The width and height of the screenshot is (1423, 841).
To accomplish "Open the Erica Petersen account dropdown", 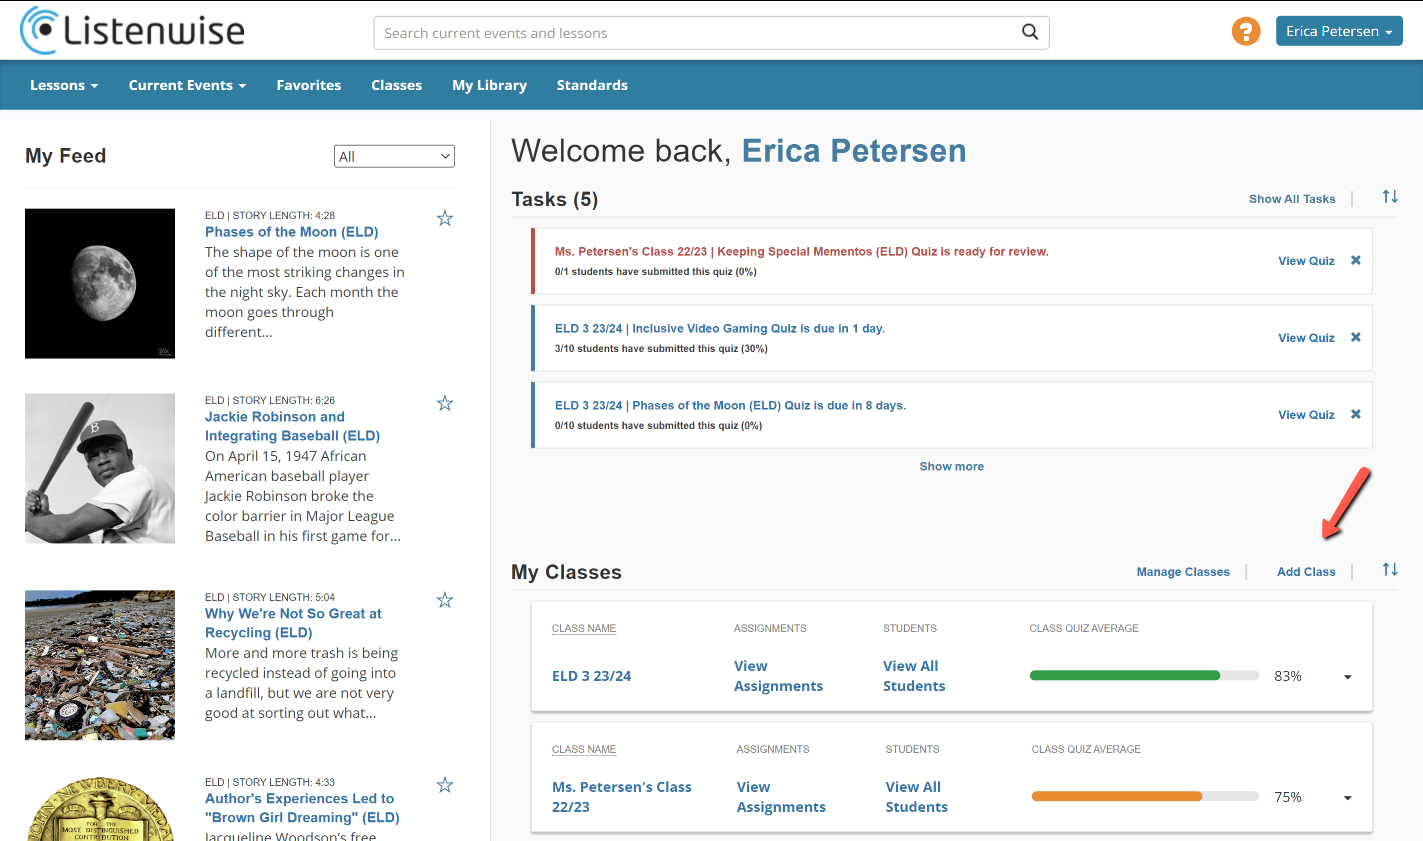I will pos(1339,31).
